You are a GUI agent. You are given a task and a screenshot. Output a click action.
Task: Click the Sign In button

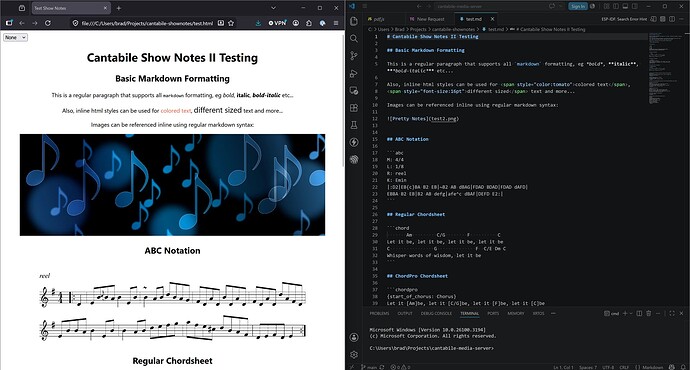pos(577,6)
